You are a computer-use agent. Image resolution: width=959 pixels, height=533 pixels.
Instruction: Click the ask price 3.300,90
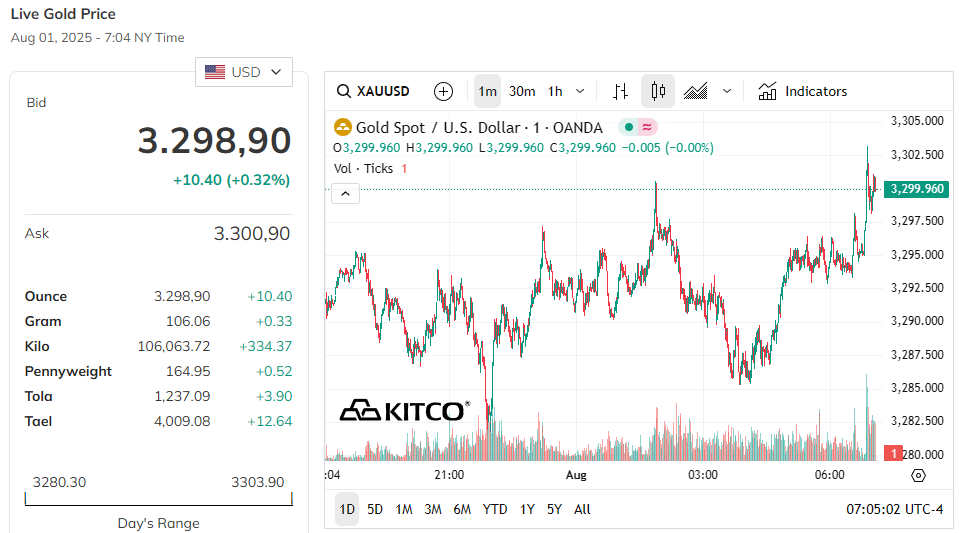251,233
